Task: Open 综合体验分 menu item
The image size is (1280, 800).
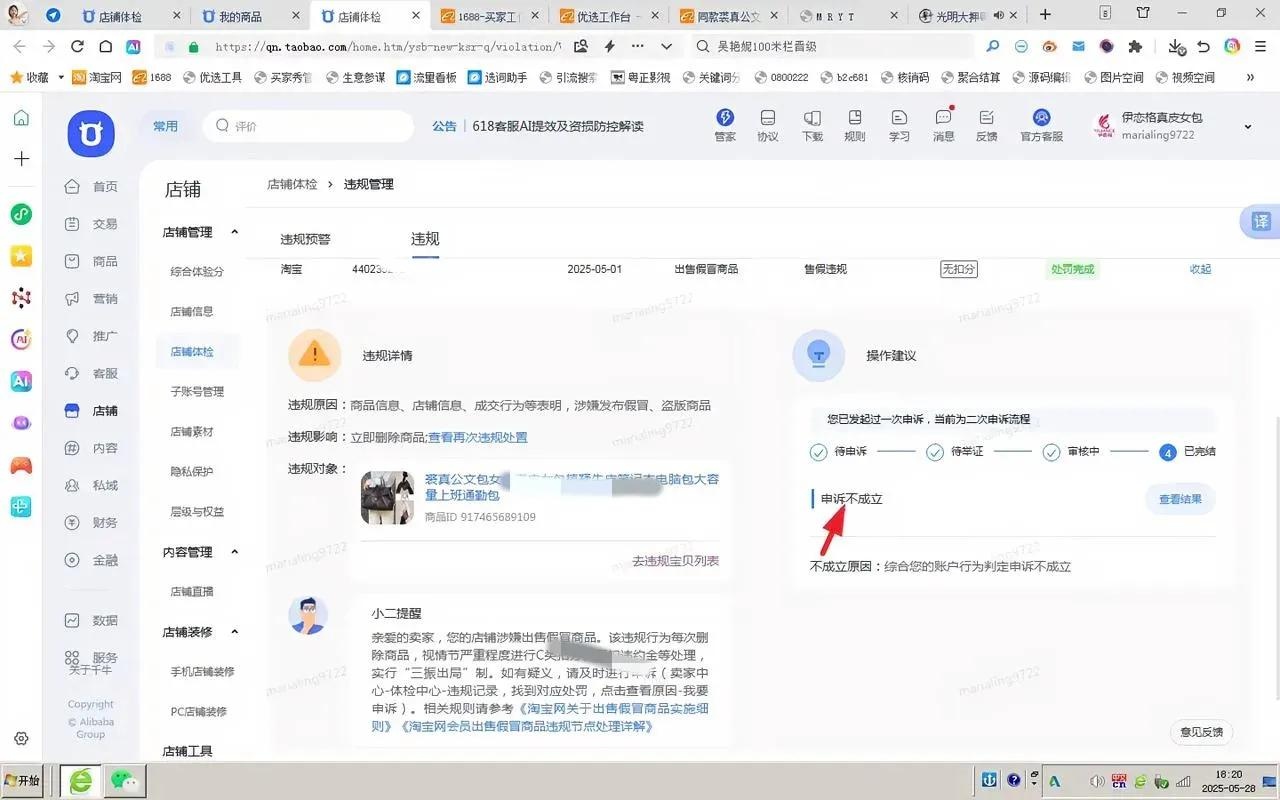Action: [x=197, y=271]
